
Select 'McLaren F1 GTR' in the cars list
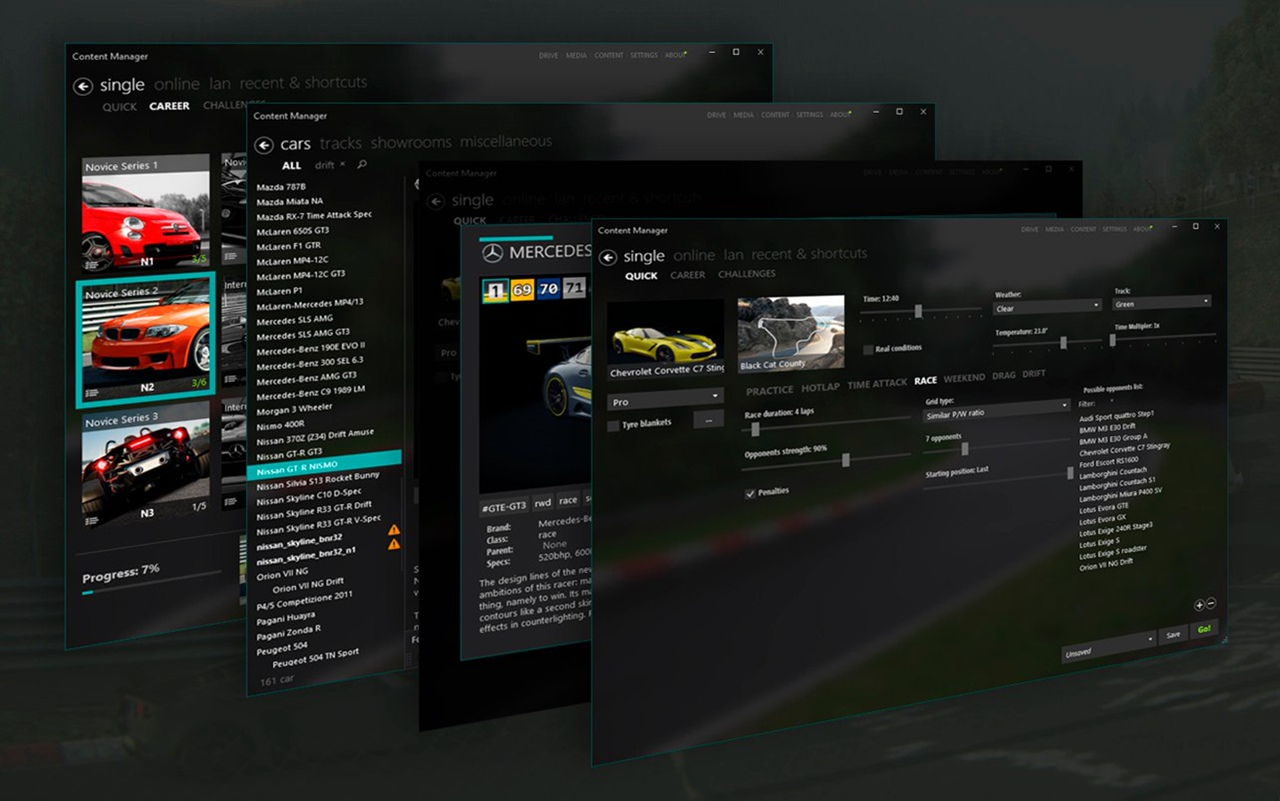(289, 246)
